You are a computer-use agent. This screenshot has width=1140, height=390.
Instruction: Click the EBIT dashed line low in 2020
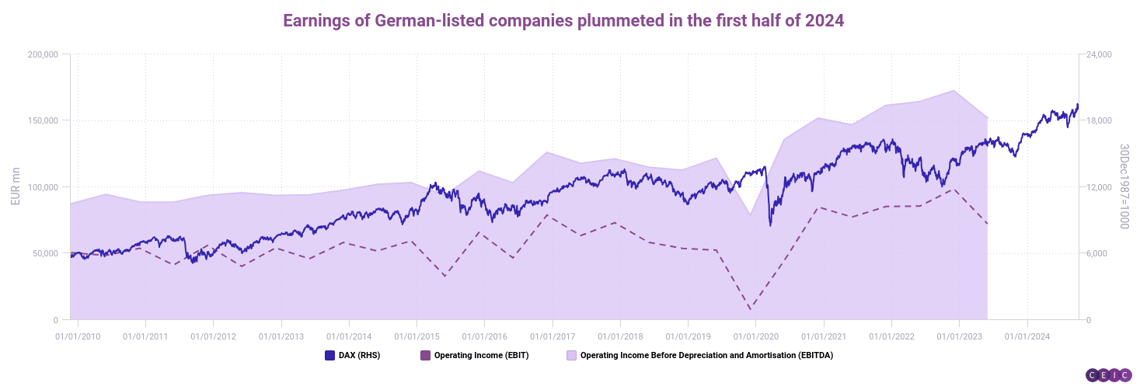[x=751, y=309]
